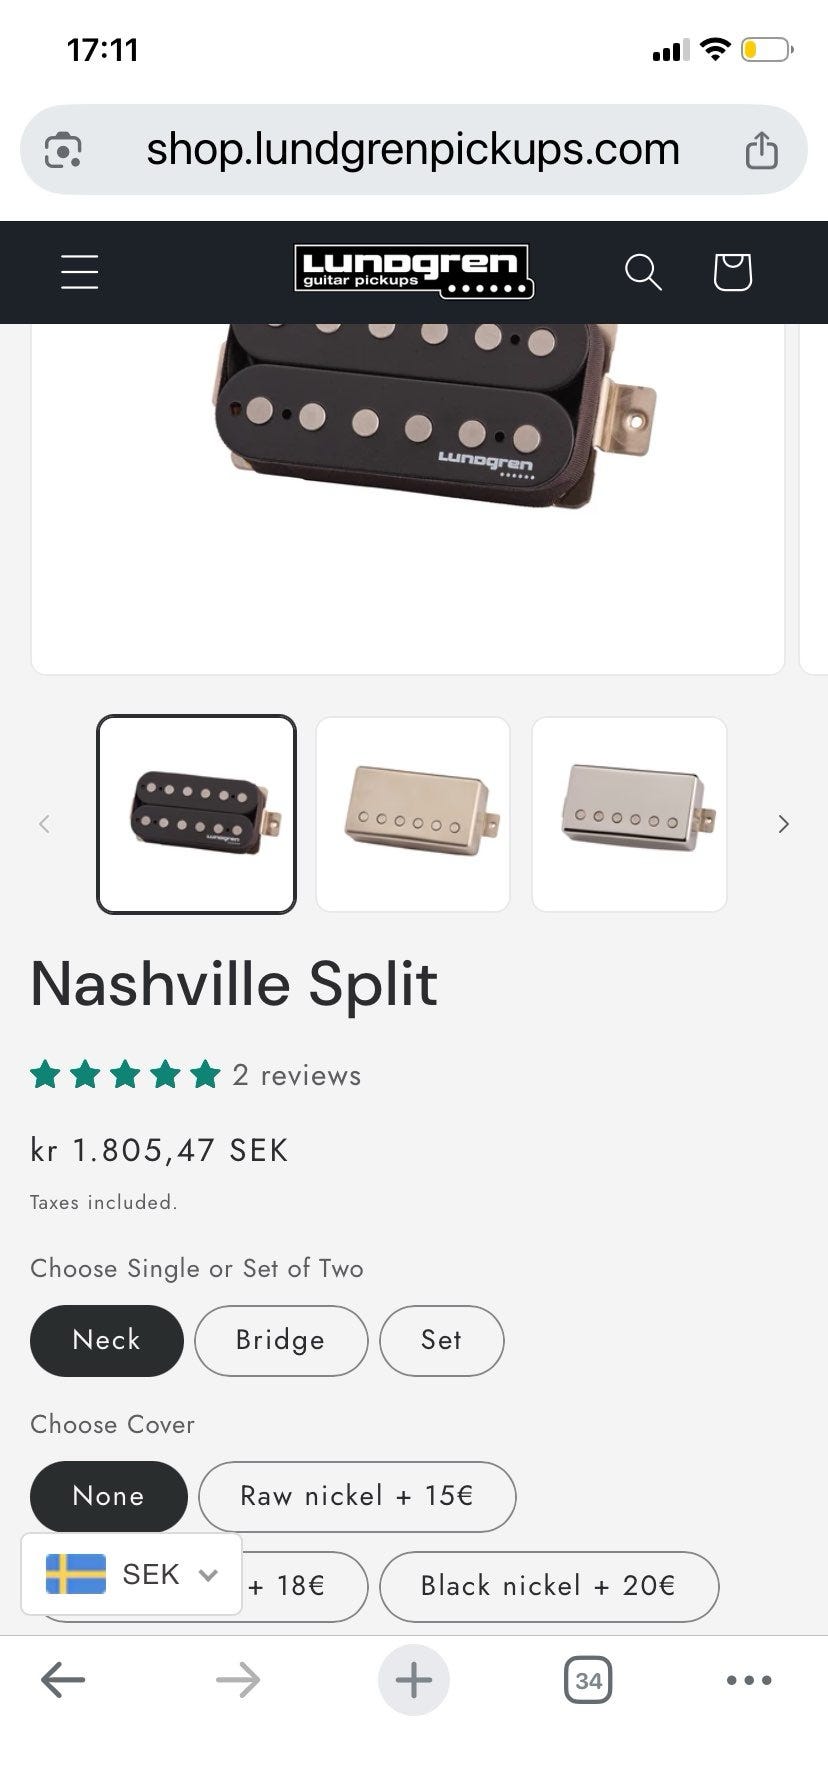Image resolution: width=828 pixels, height=1792 pixels.
Task: Show next product thumbnails
Action: click(783, 824)
